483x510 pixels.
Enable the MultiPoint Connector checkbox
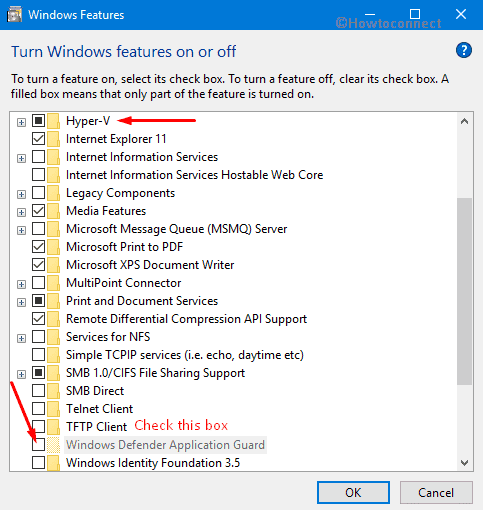click(38, 282)
